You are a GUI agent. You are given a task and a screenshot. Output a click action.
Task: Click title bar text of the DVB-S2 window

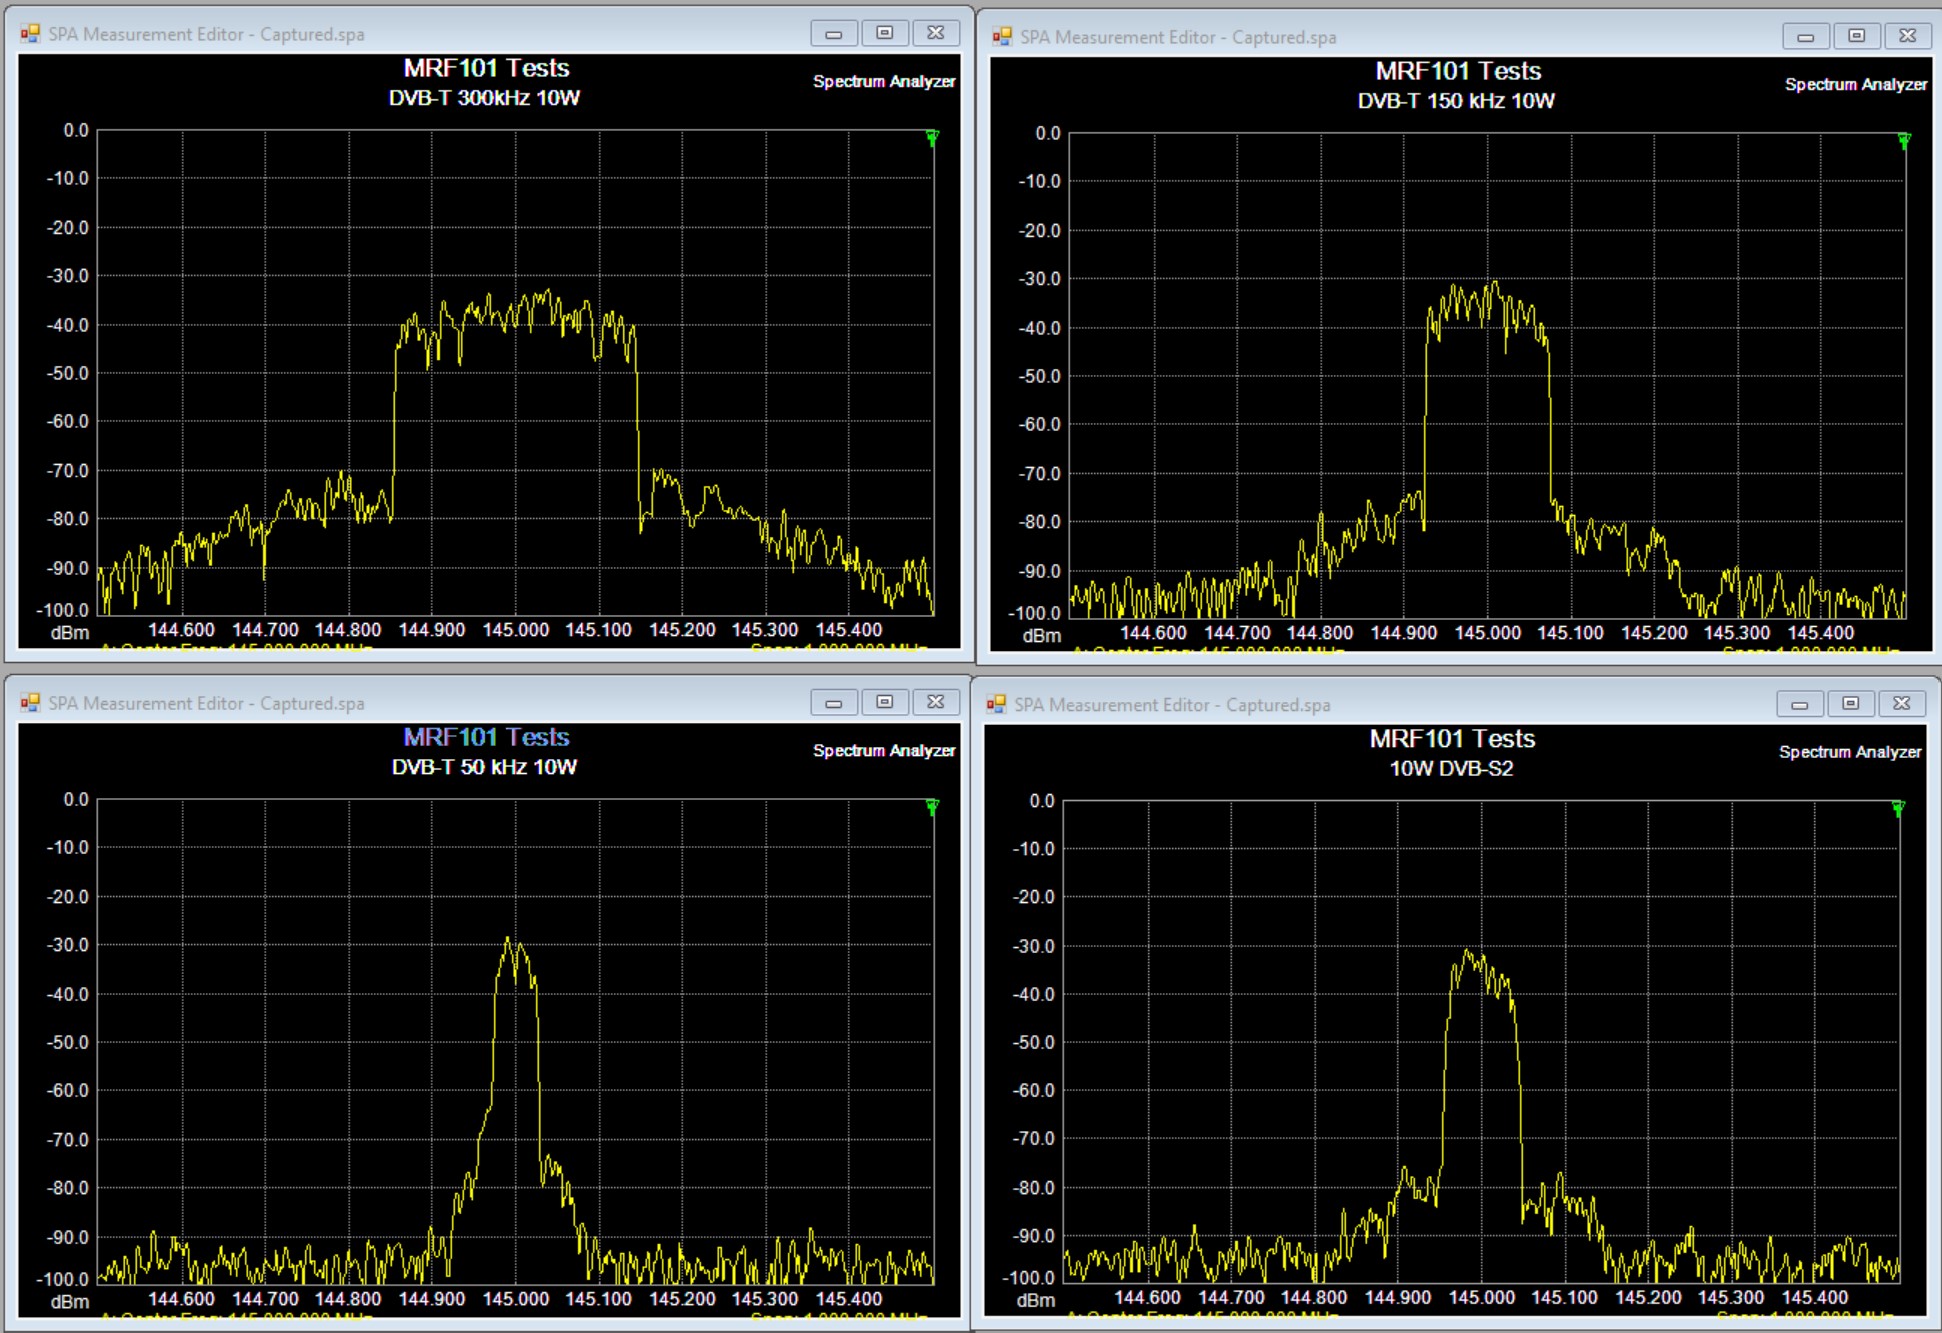(x=1172, y=705)
